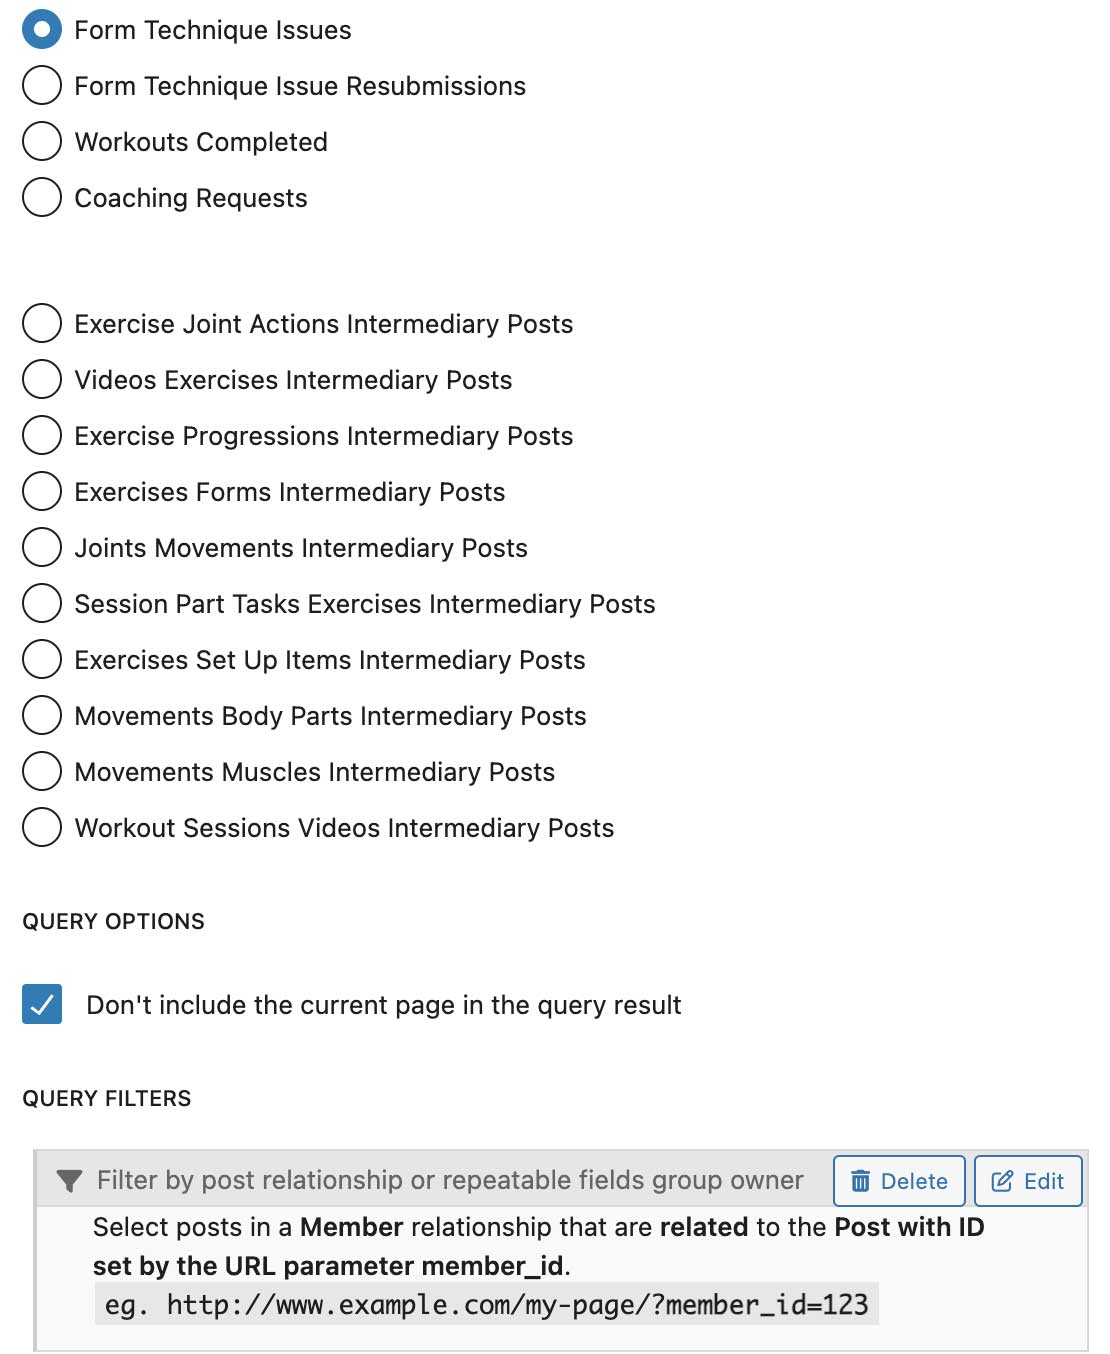The width and height of the screenshot is (1110, 1354).
Task: Choose Form Technique Issue Resubmissions
Action: tap(42, 86)
